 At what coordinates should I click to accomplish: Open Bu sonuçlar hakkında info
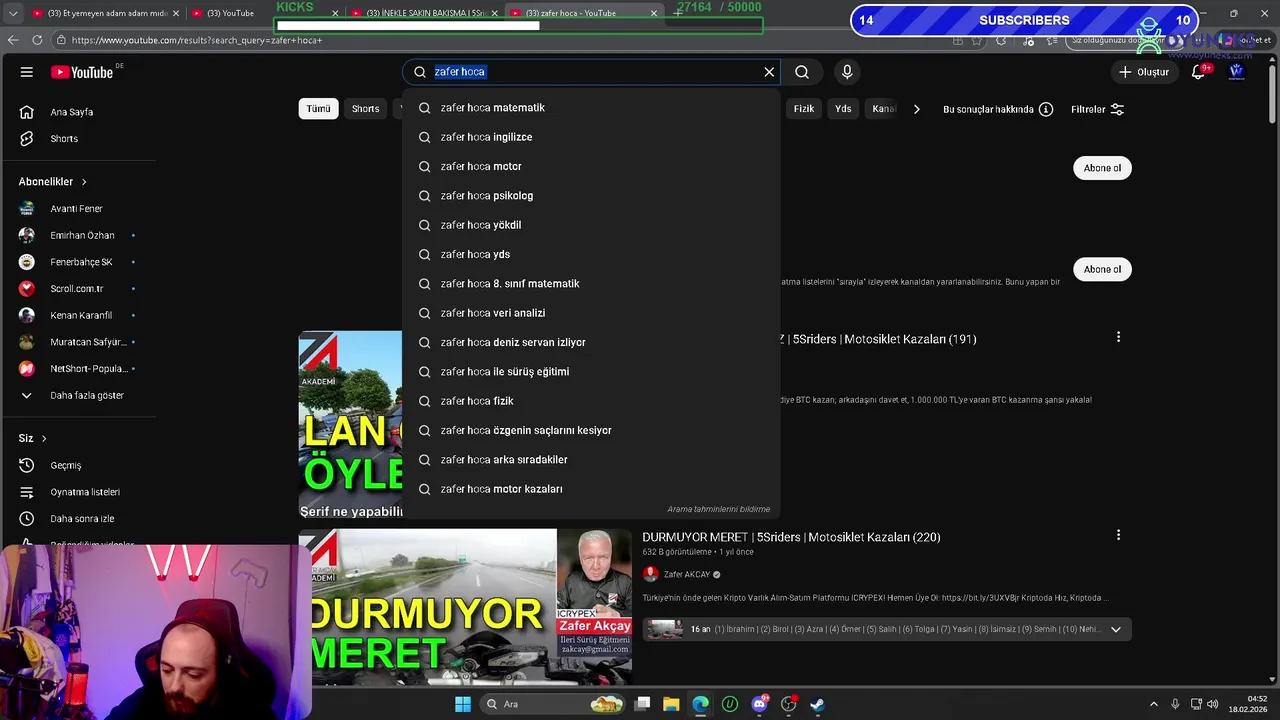(998, 109)
